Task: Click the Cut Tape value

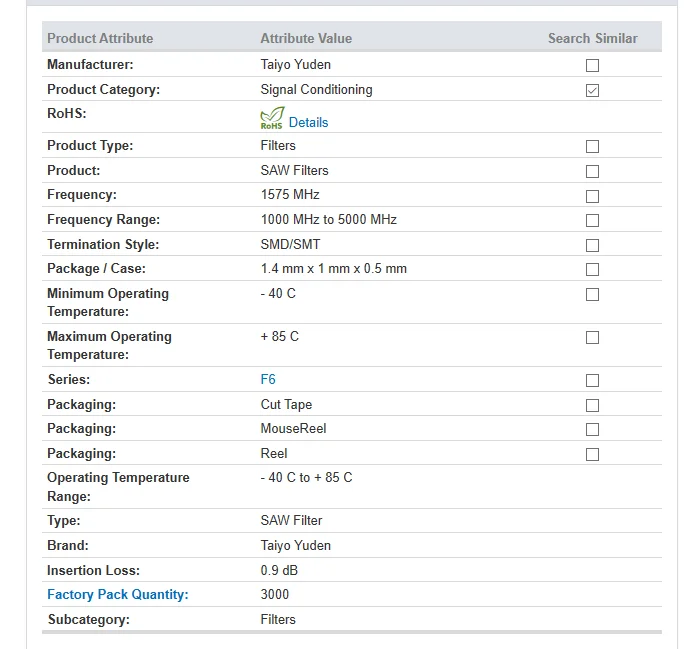Action: point(286,404)
